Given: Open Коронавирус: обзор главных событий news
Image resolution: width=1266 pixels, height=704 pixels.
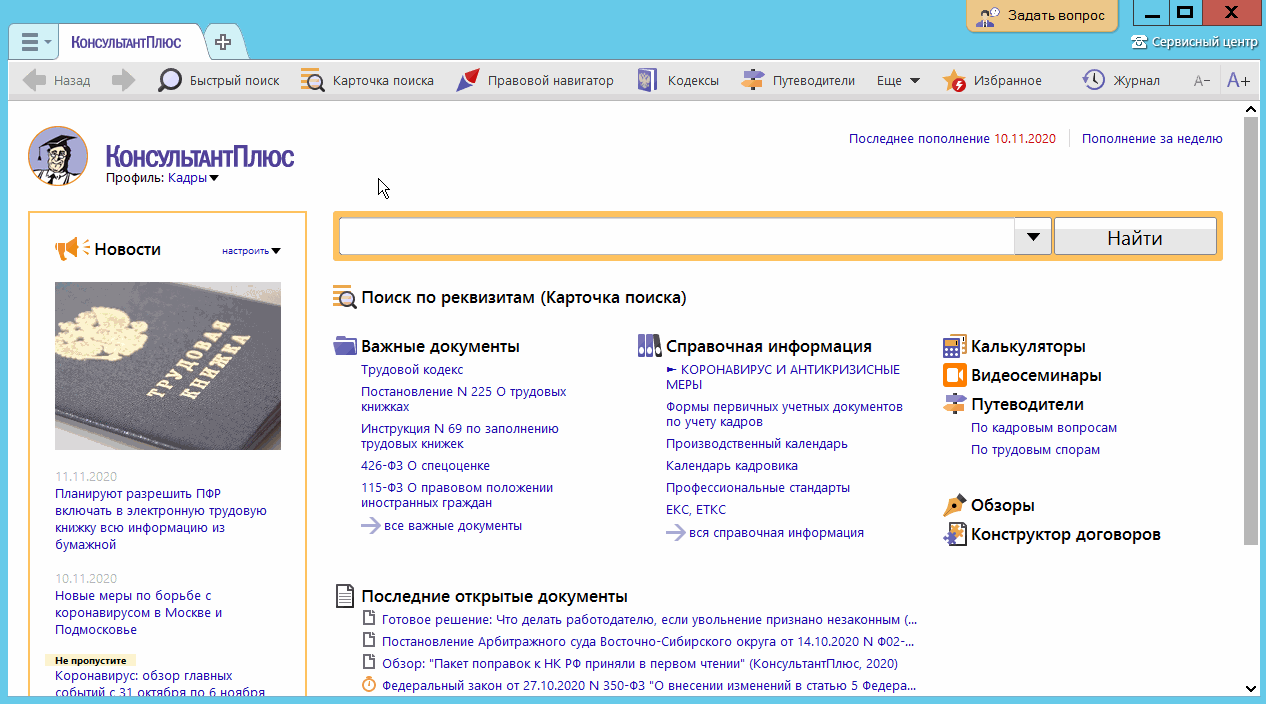Looking at the screenshot, I should pyautogui.click(x=160, y=684).
